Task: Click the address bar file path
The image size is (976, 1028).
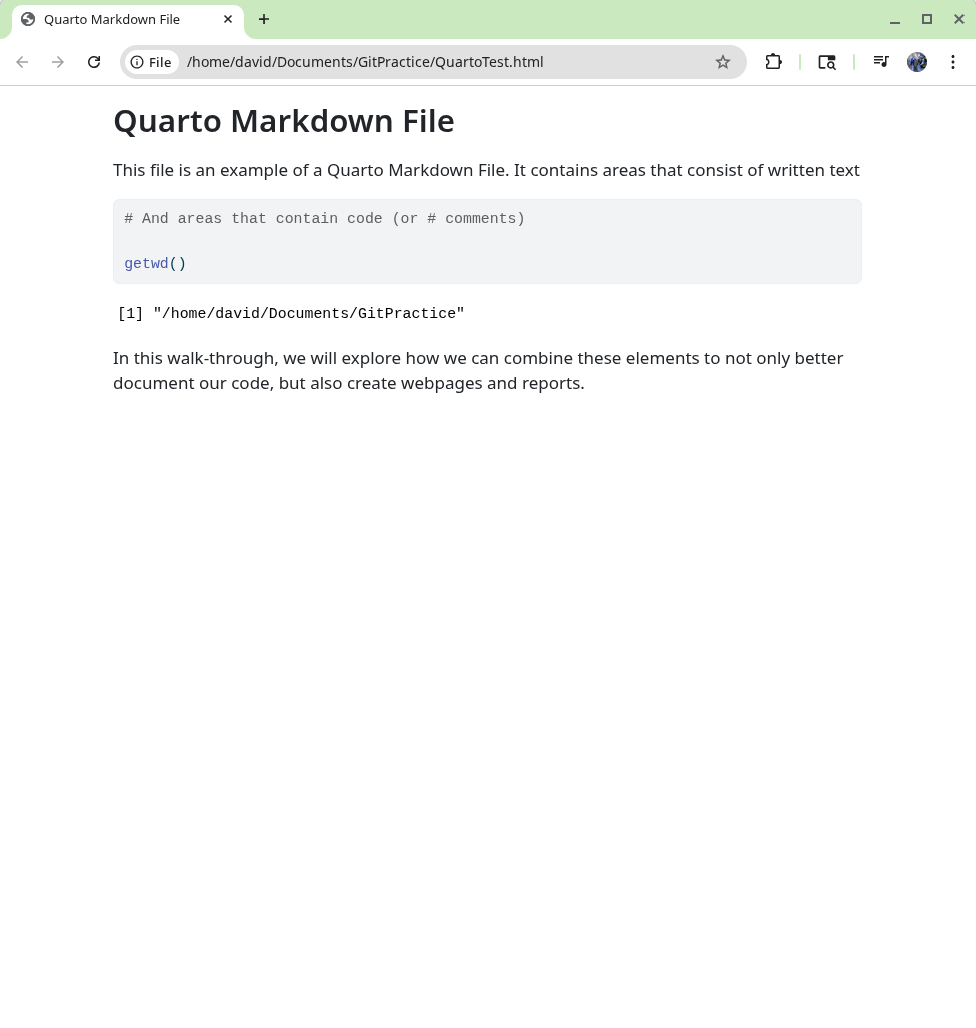Action: [x=365, y=62]
